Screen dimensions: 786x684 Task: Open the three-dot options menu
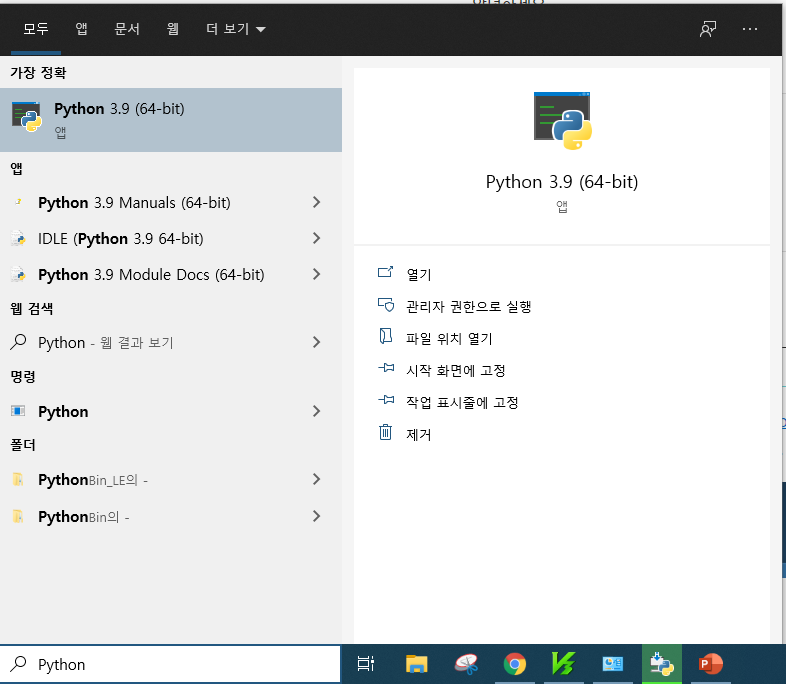[750, 29]
